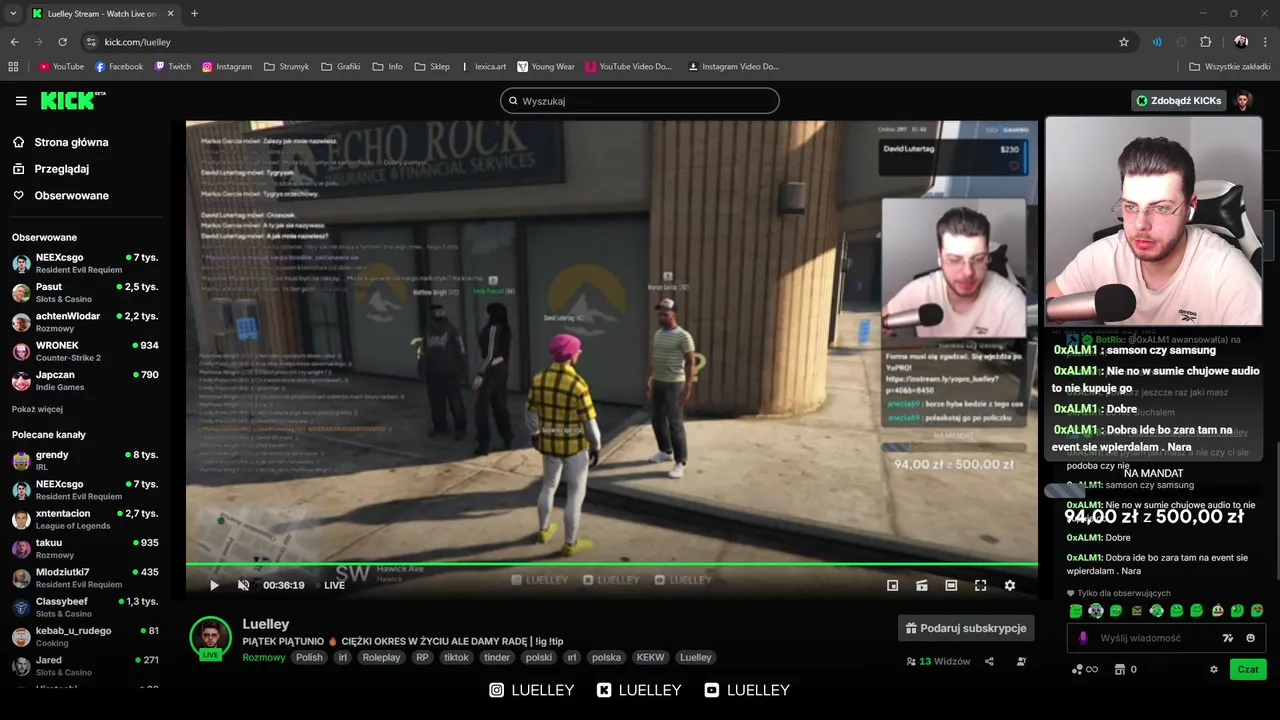The width and height of the screenshot is (1280, 720).
Task: Open the Rozmowy category link
Action: click(x=263, y=657)
